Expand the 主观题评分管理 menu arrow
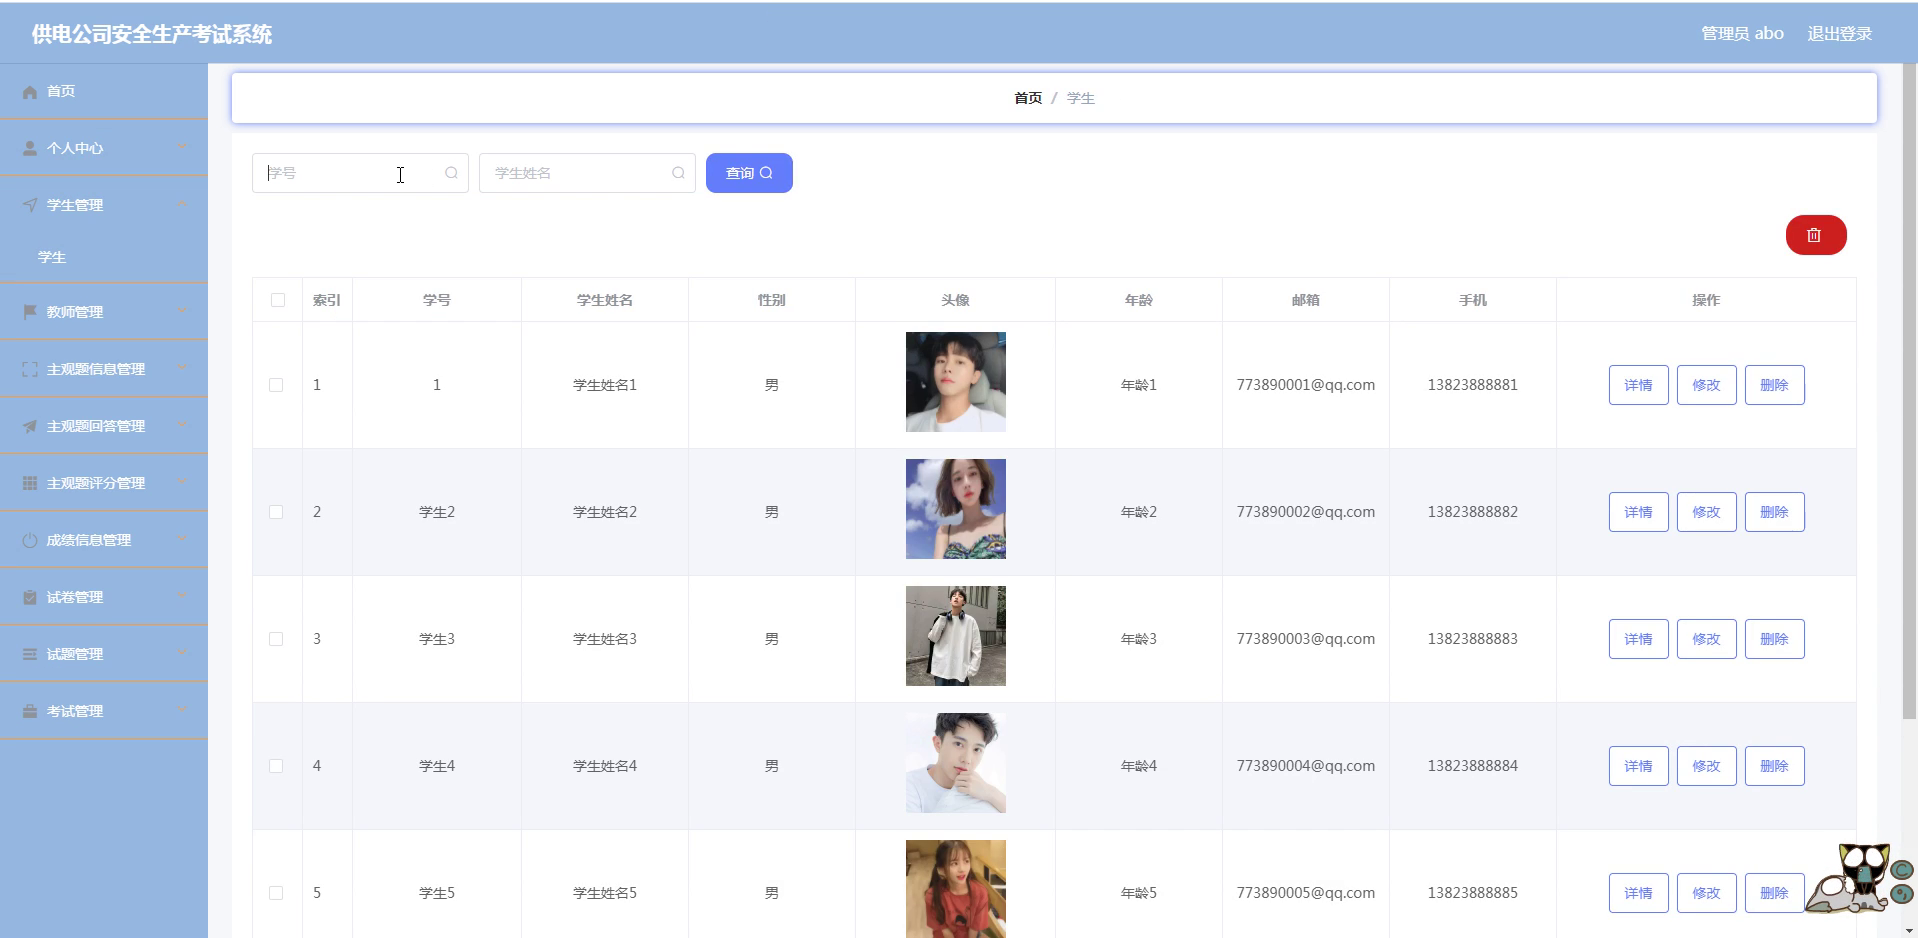The width and height of the screenshot is (1918, 938). [x=182, y=482]
